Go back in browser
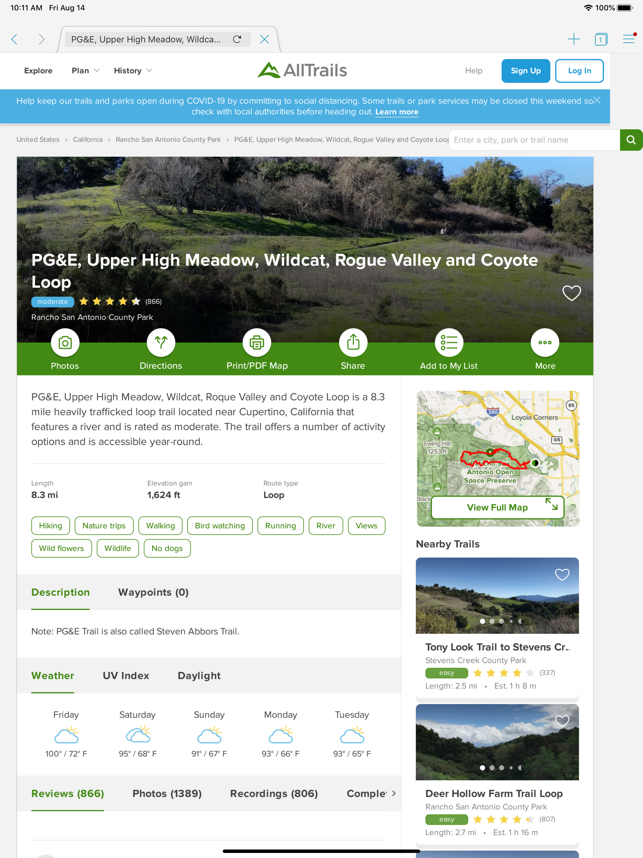 (x=15, y=39)
